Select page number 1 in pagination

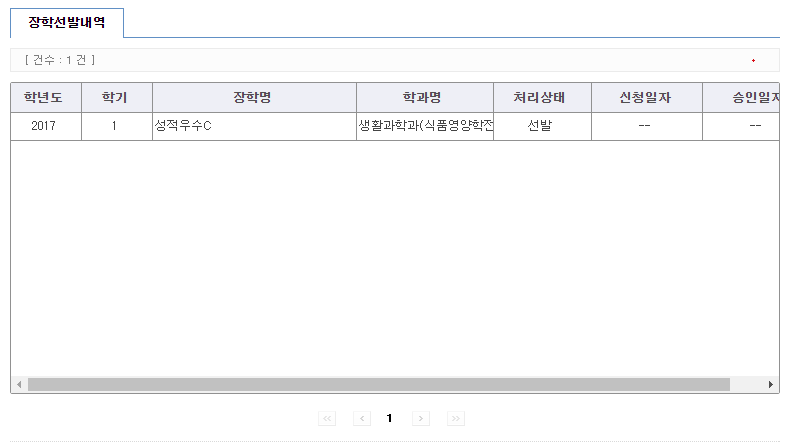pyautogui.click(x=389, y=419)
